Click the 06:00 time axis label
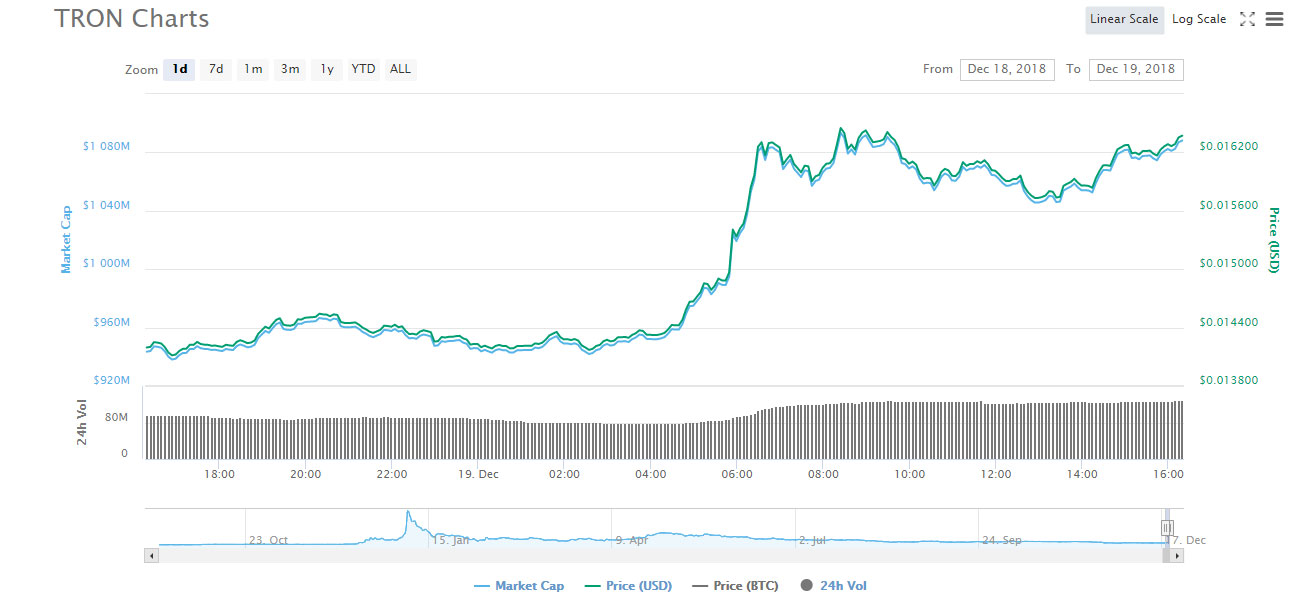1313x603 pixels. tap(737, 474)
